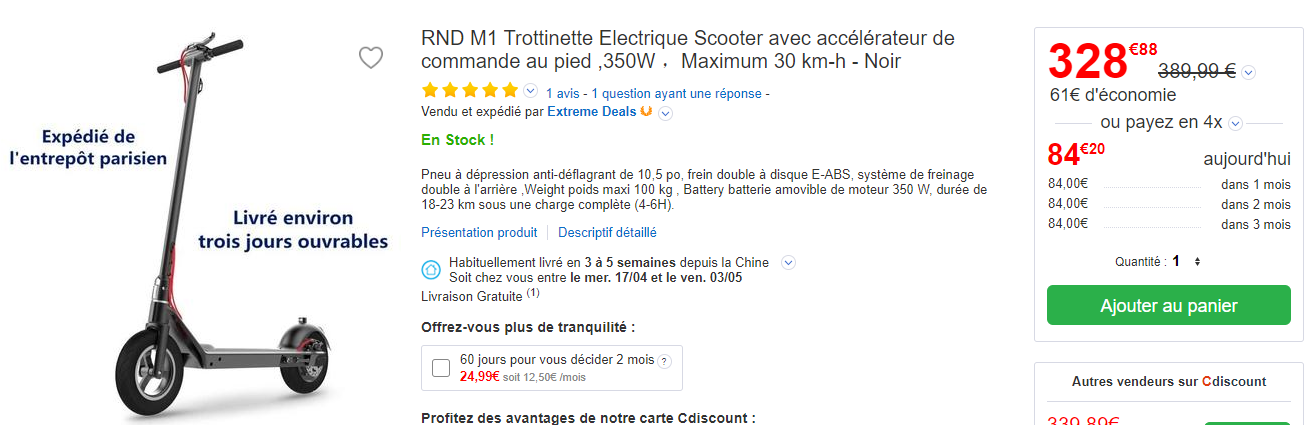
Task: Add product to wishlist with heart icon
Action: (x=371, y=58)
